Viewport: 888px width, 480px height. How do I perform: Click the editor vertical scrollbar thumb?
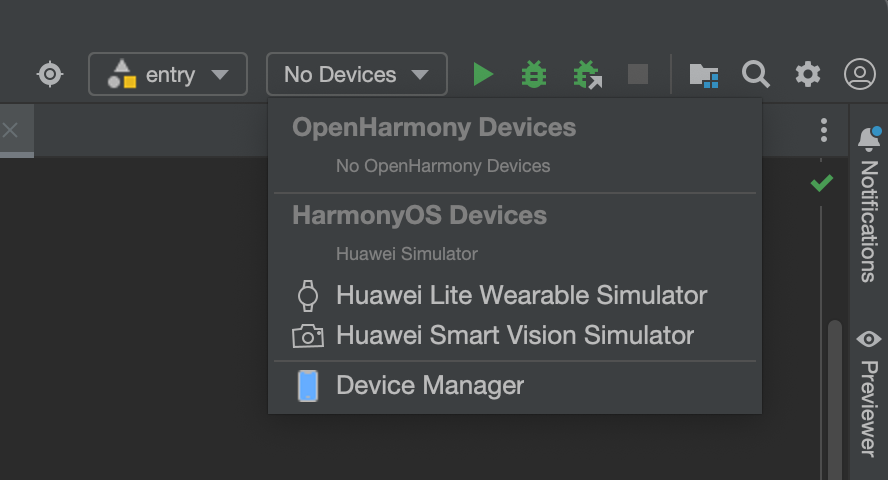coord(835,400)
